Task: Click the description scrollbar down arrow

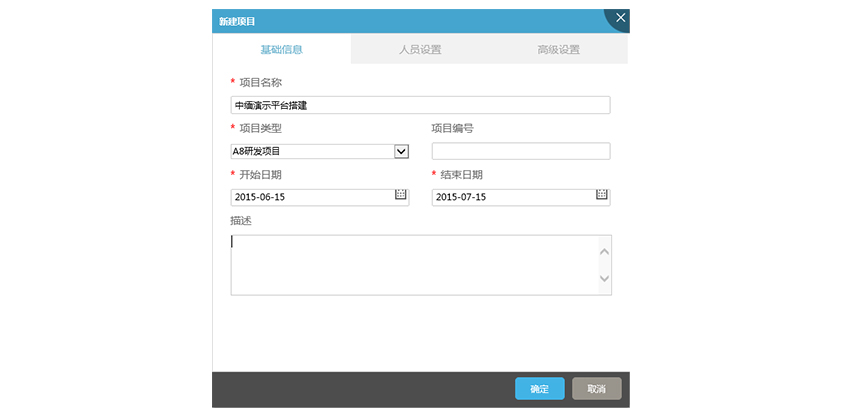Action: click(x=605, y=278)
